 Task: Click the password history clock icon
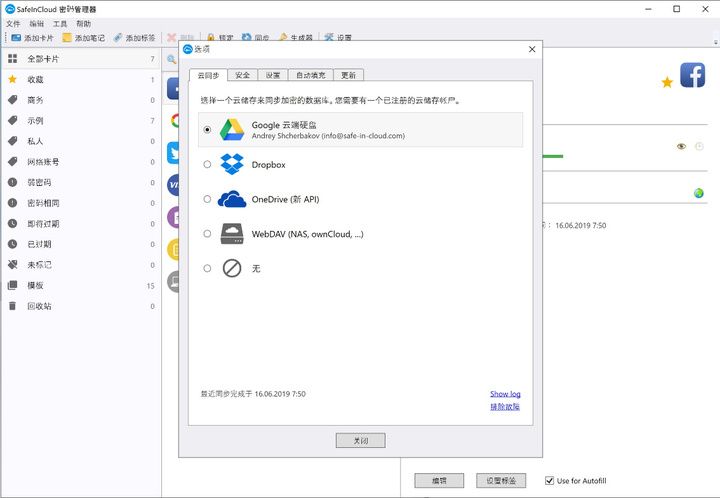tap(699, 146)
